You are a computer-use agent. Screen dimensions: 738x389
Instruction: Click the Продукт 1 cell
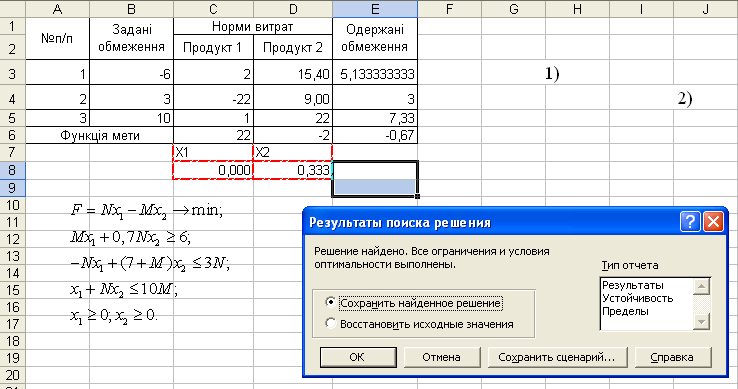coord(213,47)
